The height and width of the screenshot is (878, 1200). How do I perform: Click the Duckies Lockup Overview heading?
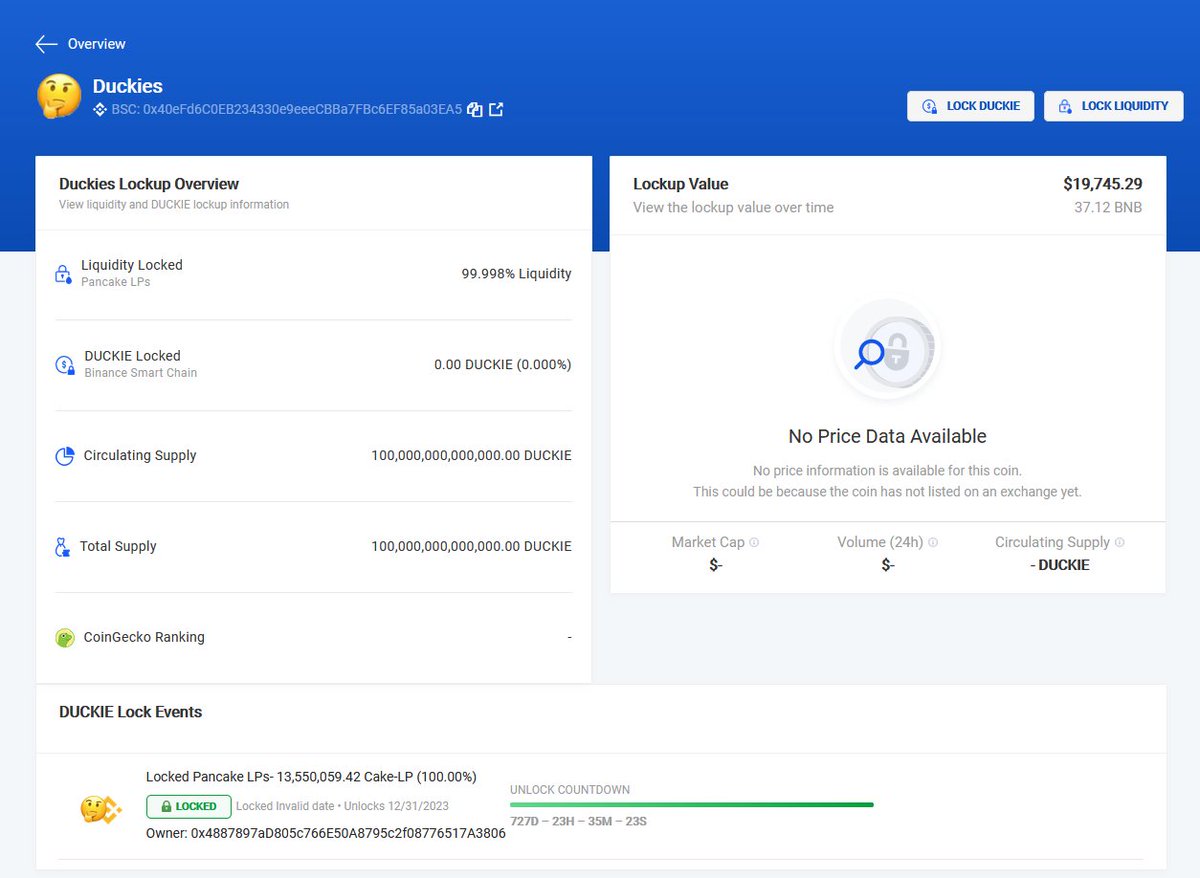149,184
